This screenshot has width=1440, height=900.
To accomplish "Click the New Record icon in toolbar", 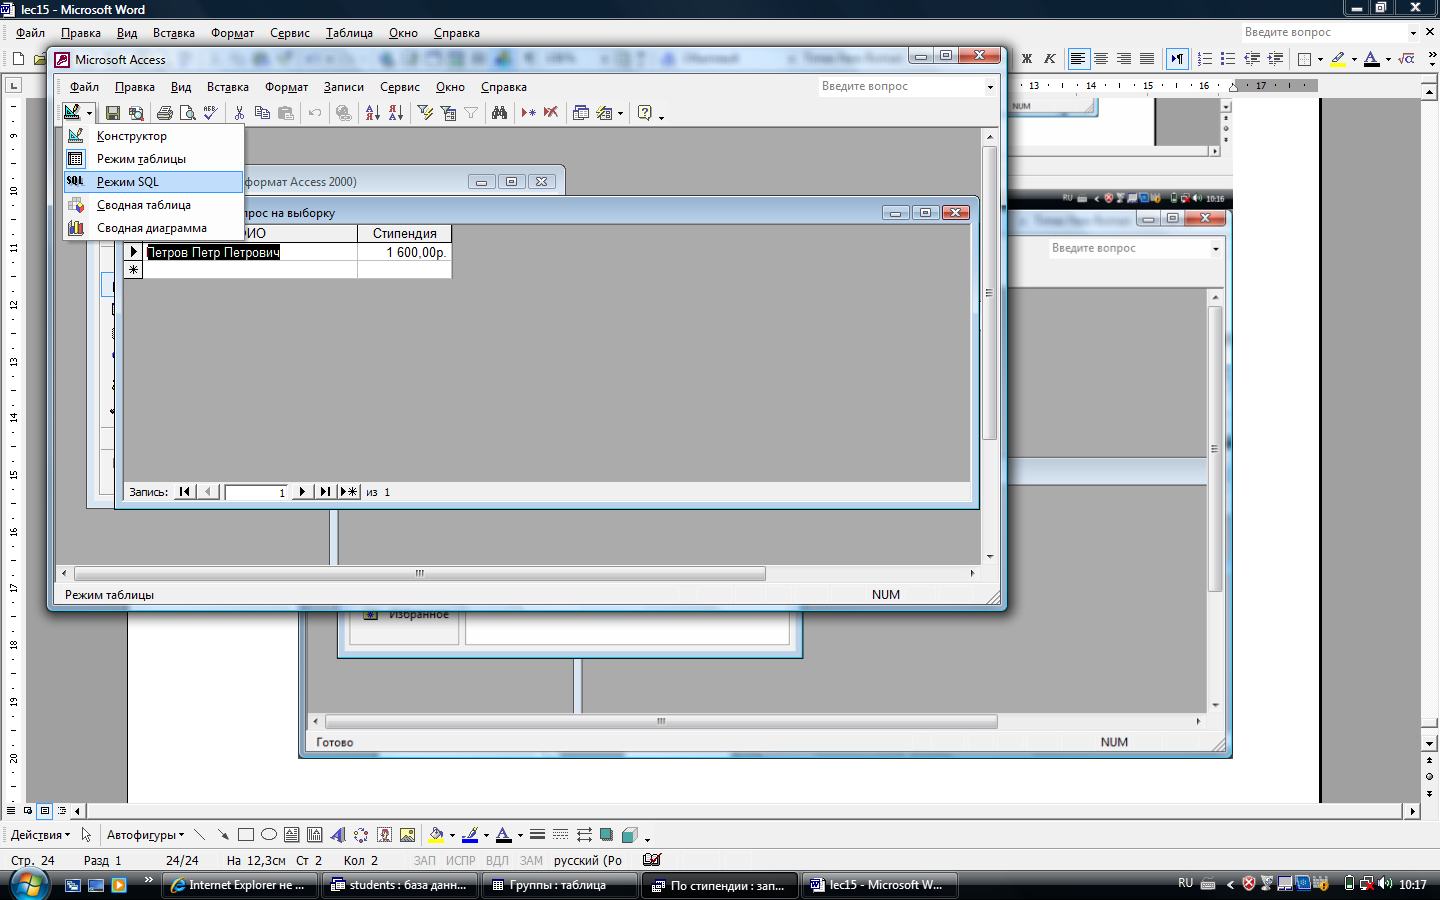I will click(528, 113).
